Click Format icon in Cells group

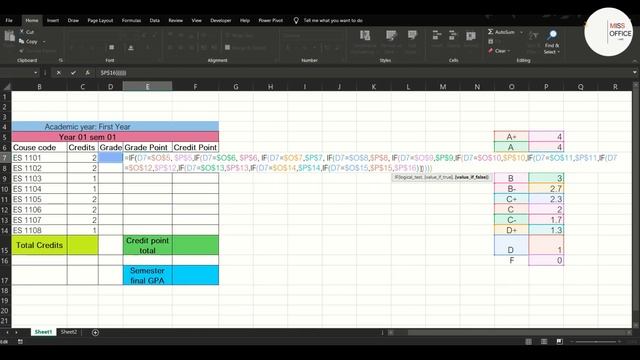[x=471, y=36]
